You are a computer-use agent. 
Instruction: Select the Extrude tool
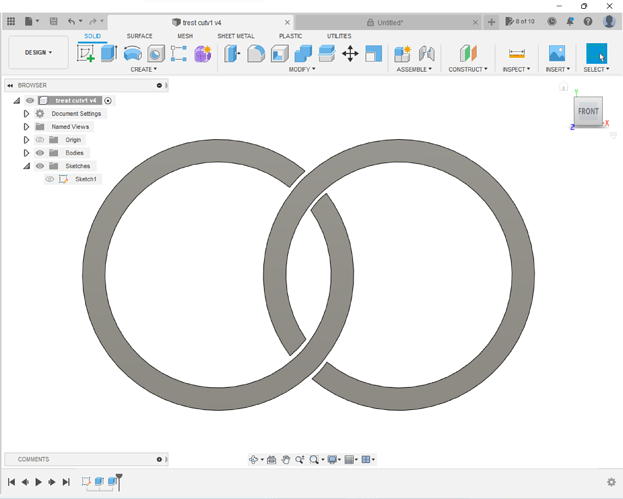coord(109,54)
